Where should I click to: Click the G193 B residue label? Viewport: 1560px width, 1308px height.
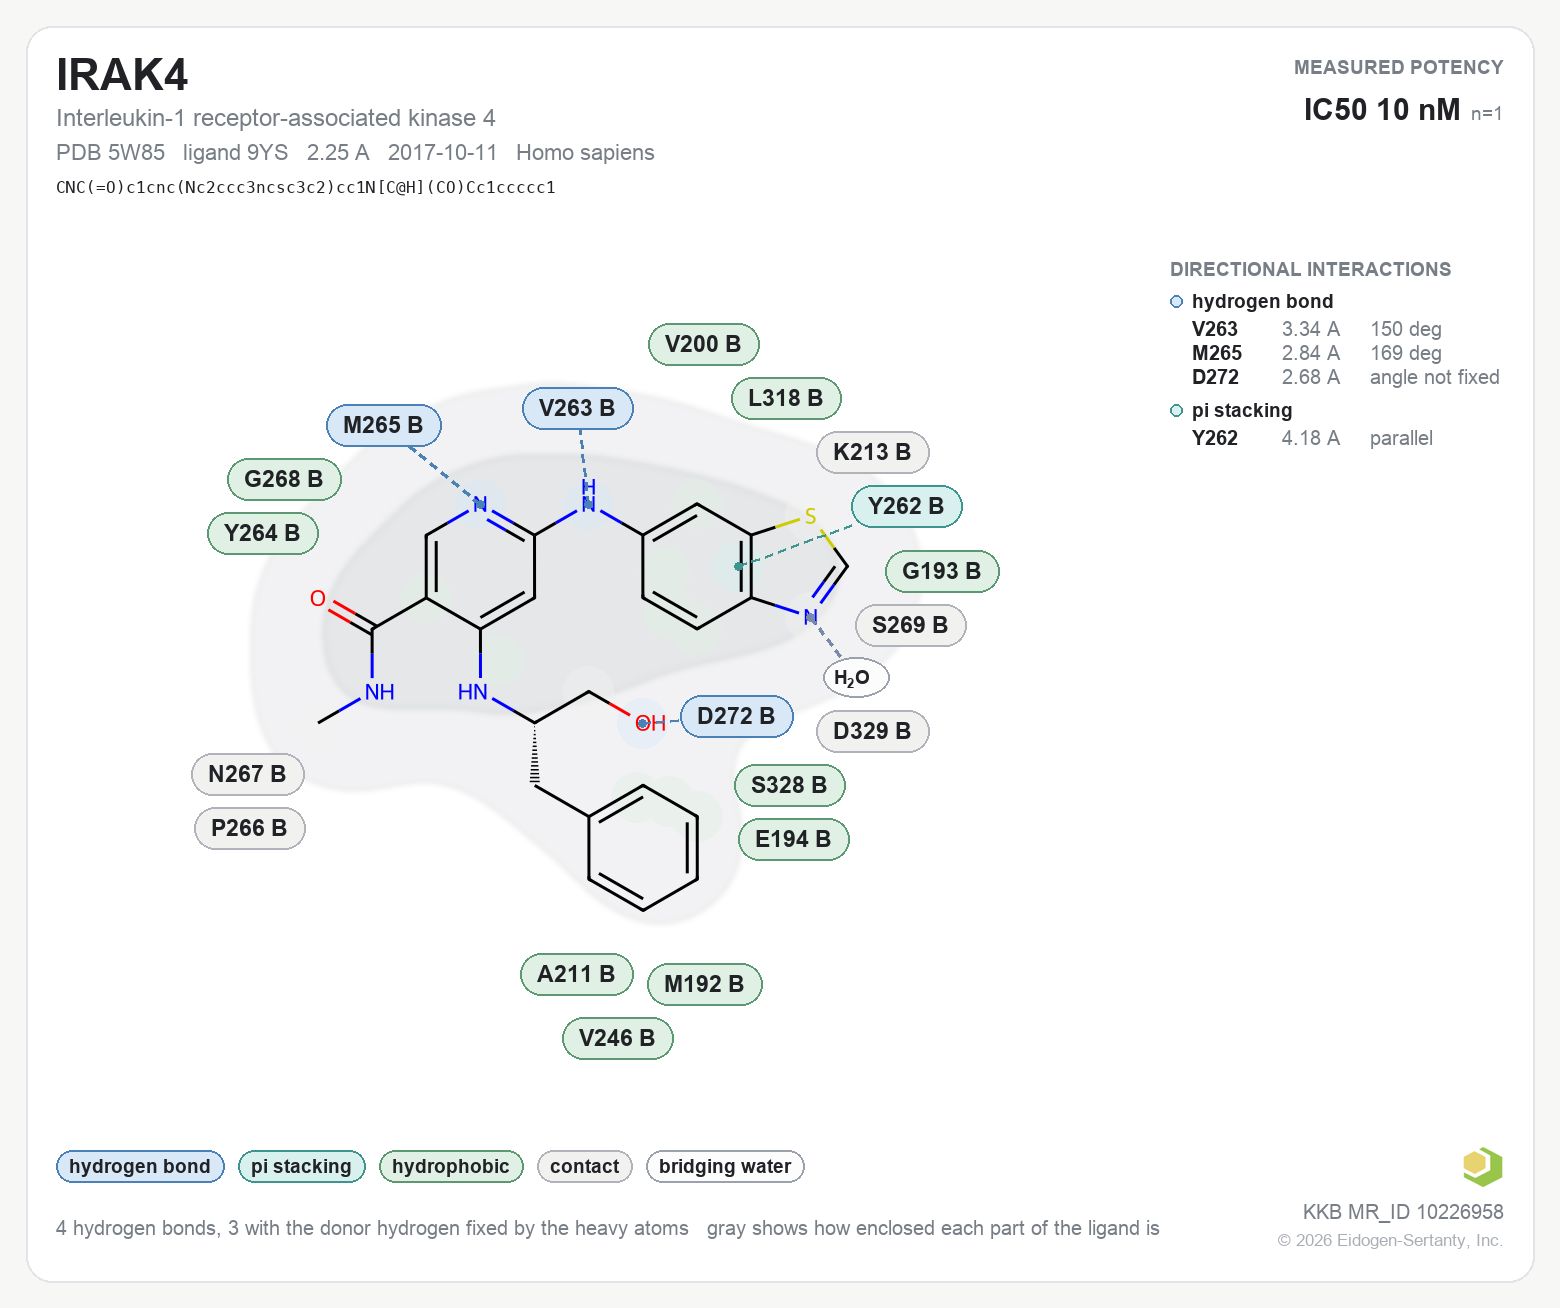pos(942,571)
